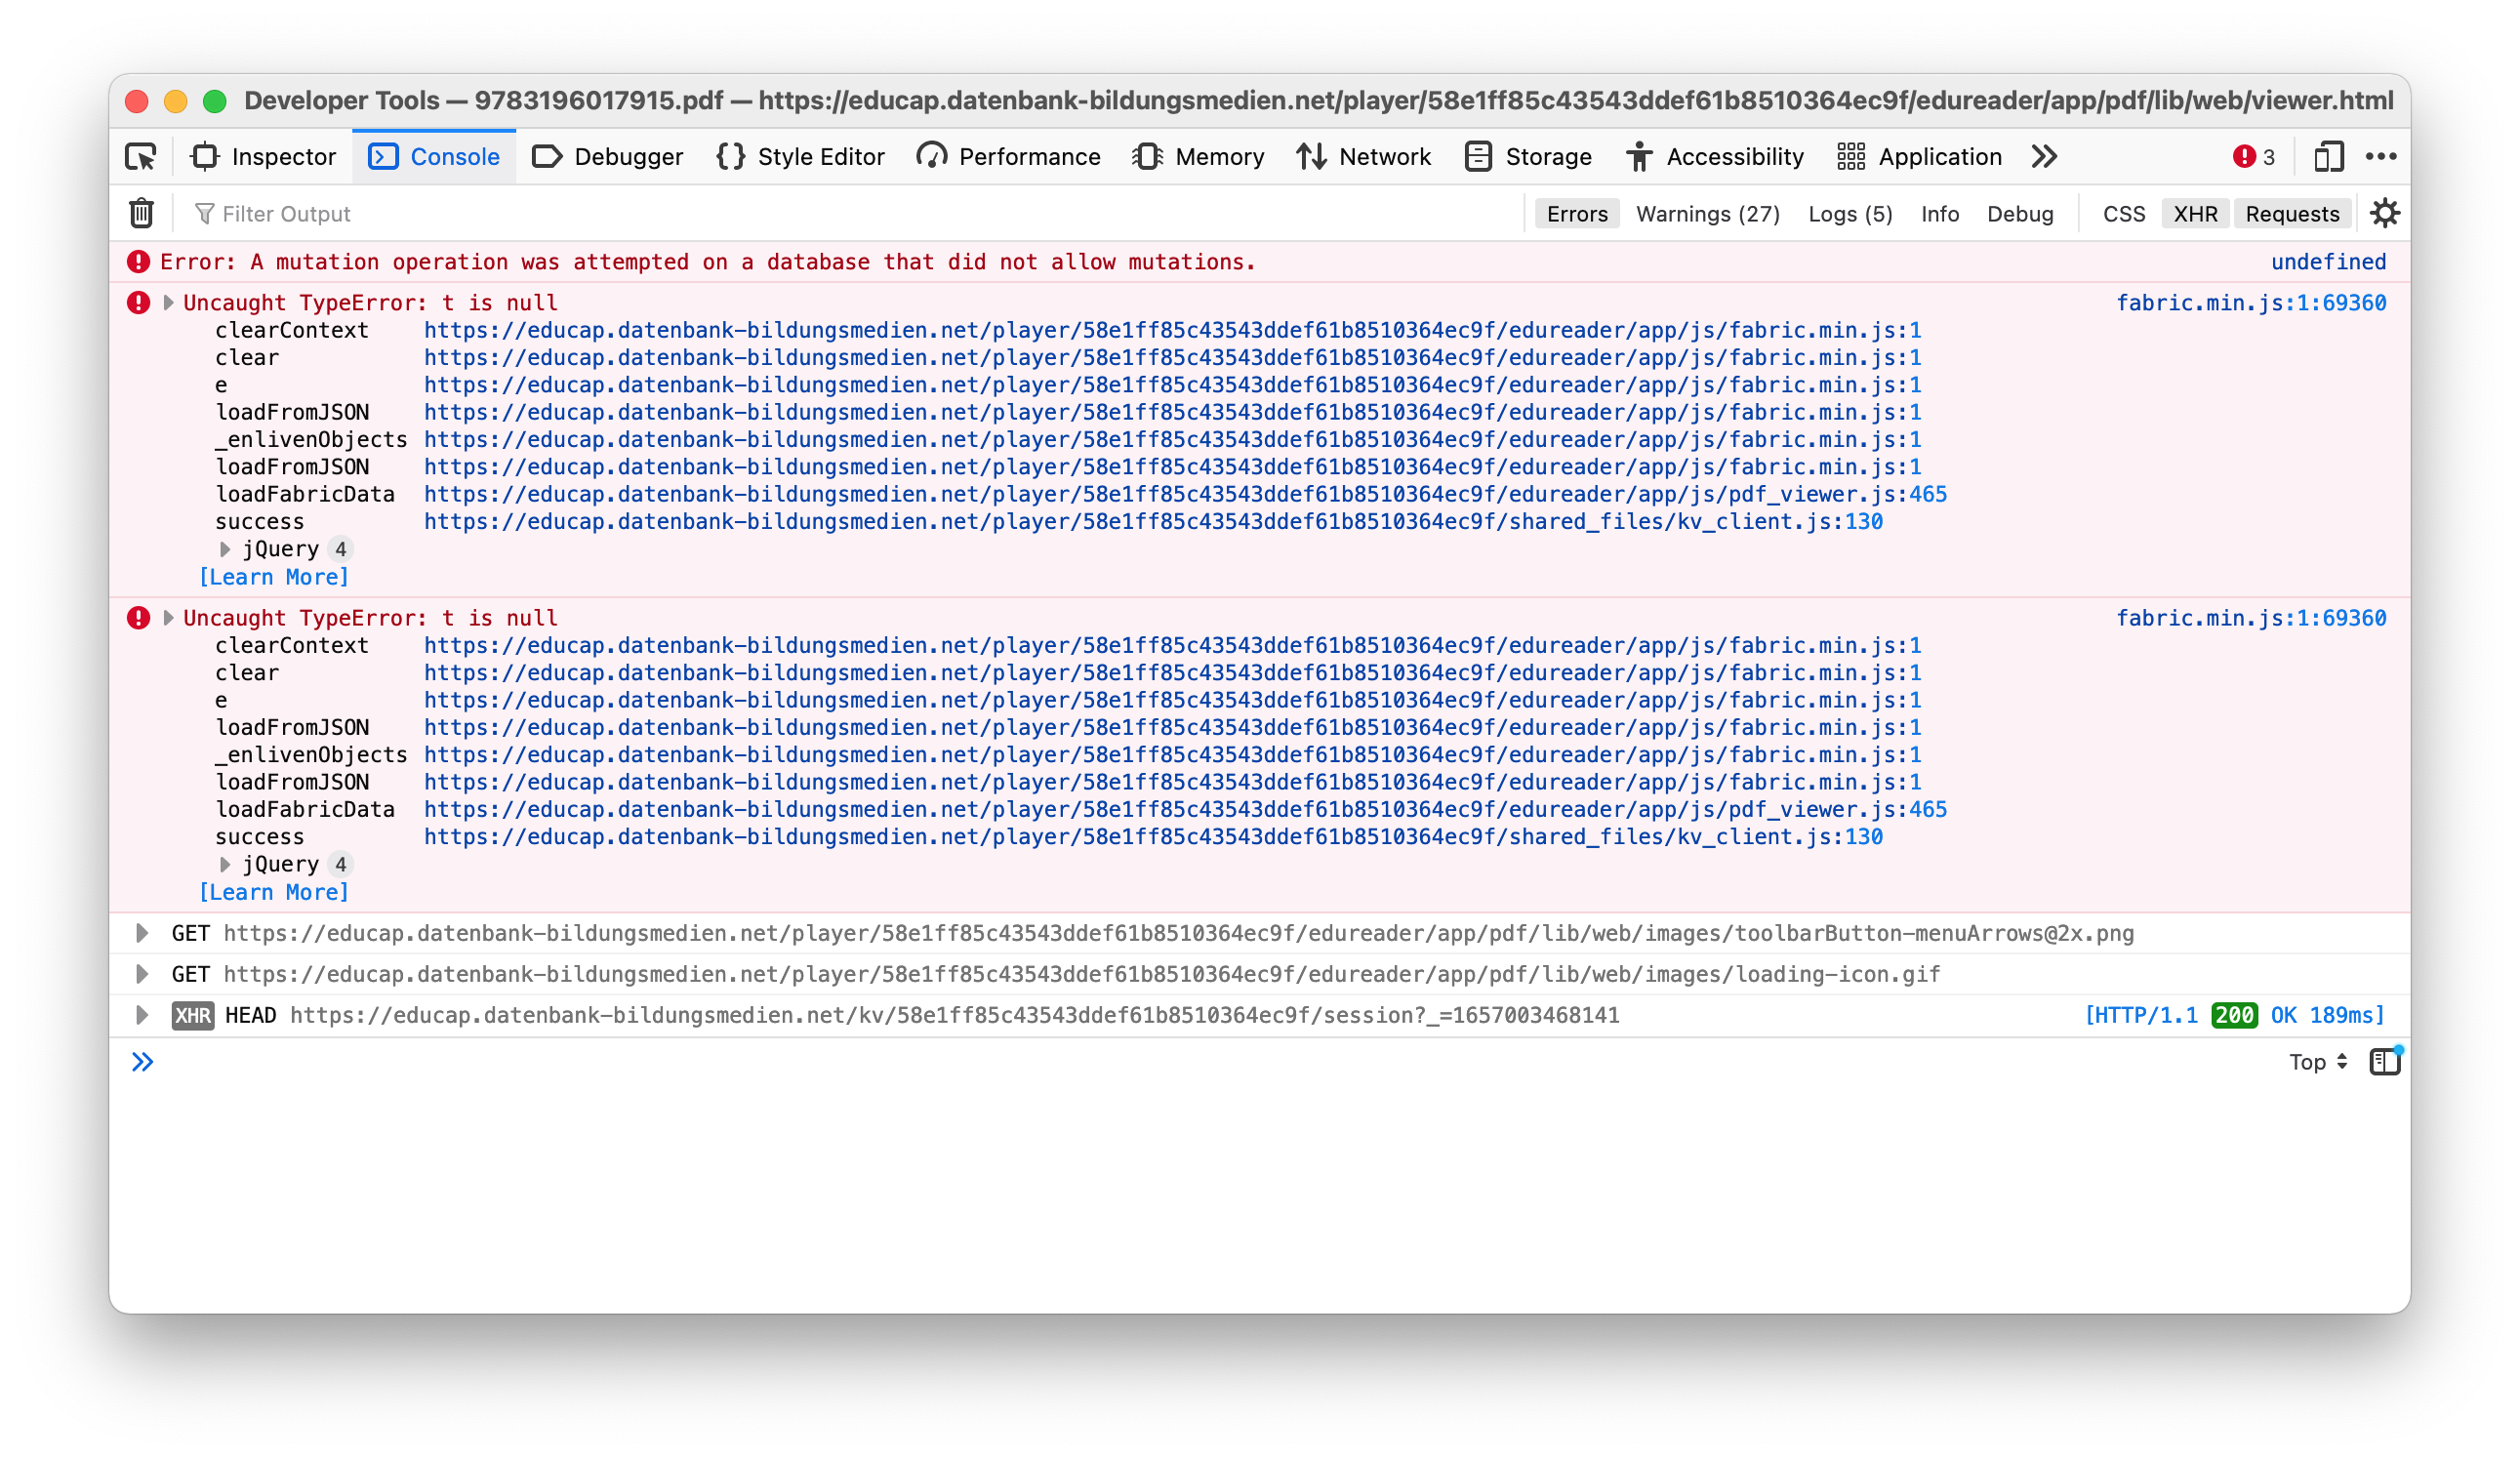Open the Application tab
Viewport: 2520px width, 1458px height.
click(1920, 157)
